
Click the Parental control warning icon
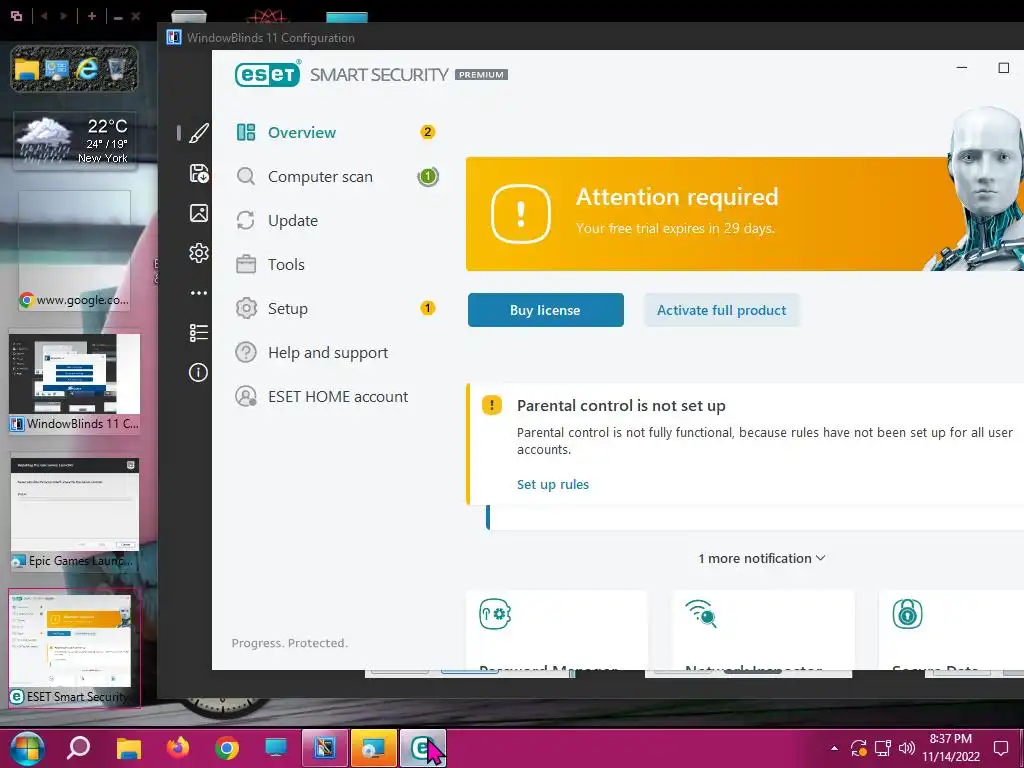click(x=492, y=405)
